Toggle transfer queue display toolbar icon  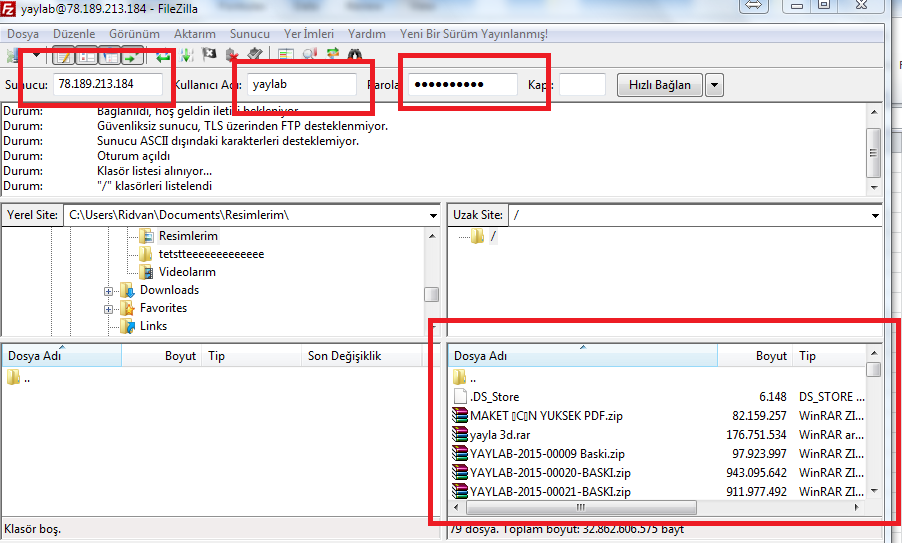132,55
